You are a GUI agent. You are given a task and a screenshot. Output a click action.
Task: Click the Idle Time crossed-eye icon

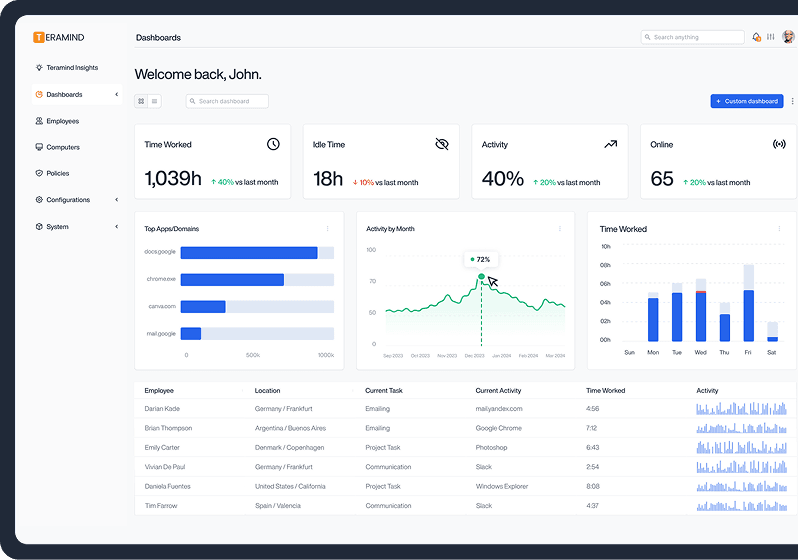442,144
